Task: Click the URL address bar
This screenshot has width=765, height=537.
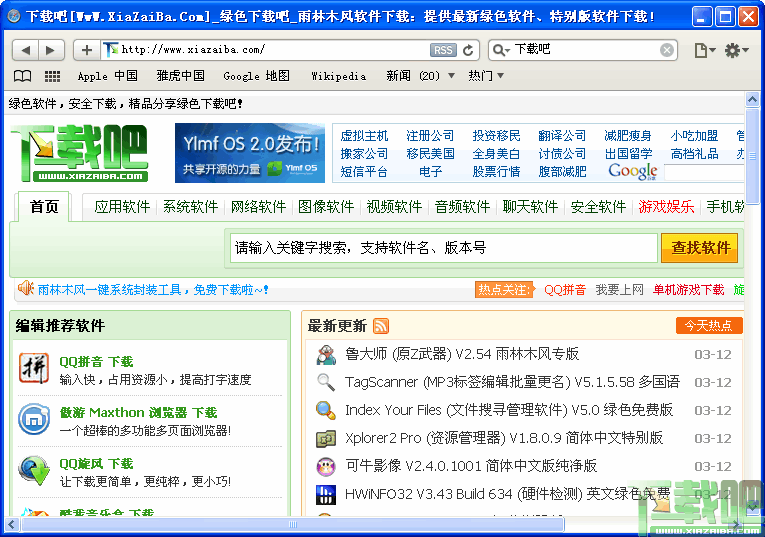Action: 273,50
